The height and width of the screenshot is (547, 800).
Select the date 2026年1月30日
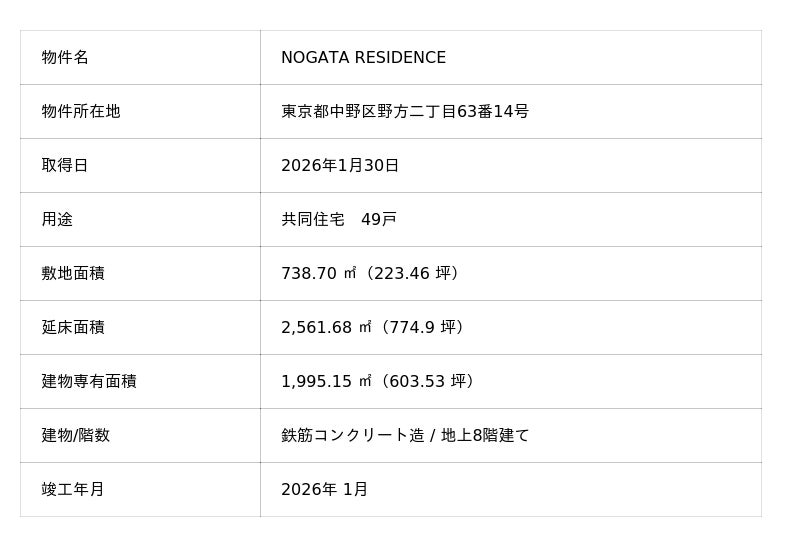[340, 166]
